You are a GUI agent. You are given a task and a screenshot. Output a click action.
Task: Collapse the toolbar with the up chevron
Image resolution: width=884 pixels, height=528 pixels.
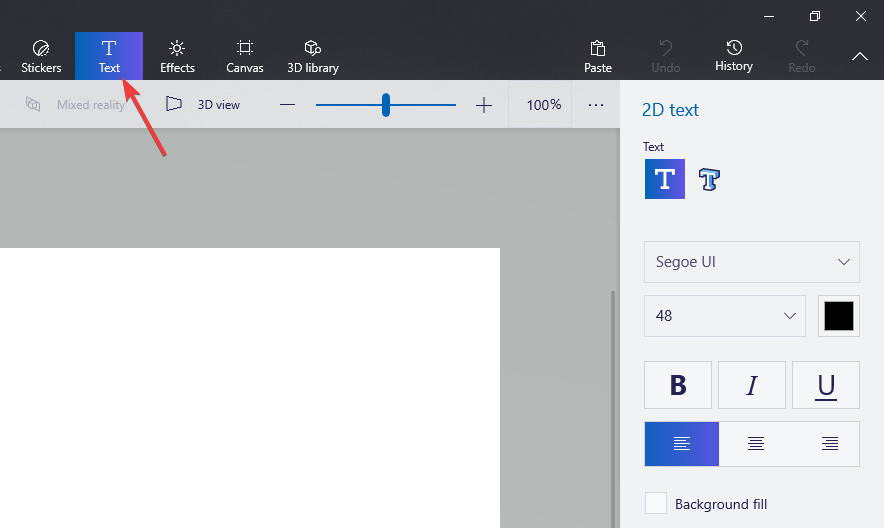[860, 56]
